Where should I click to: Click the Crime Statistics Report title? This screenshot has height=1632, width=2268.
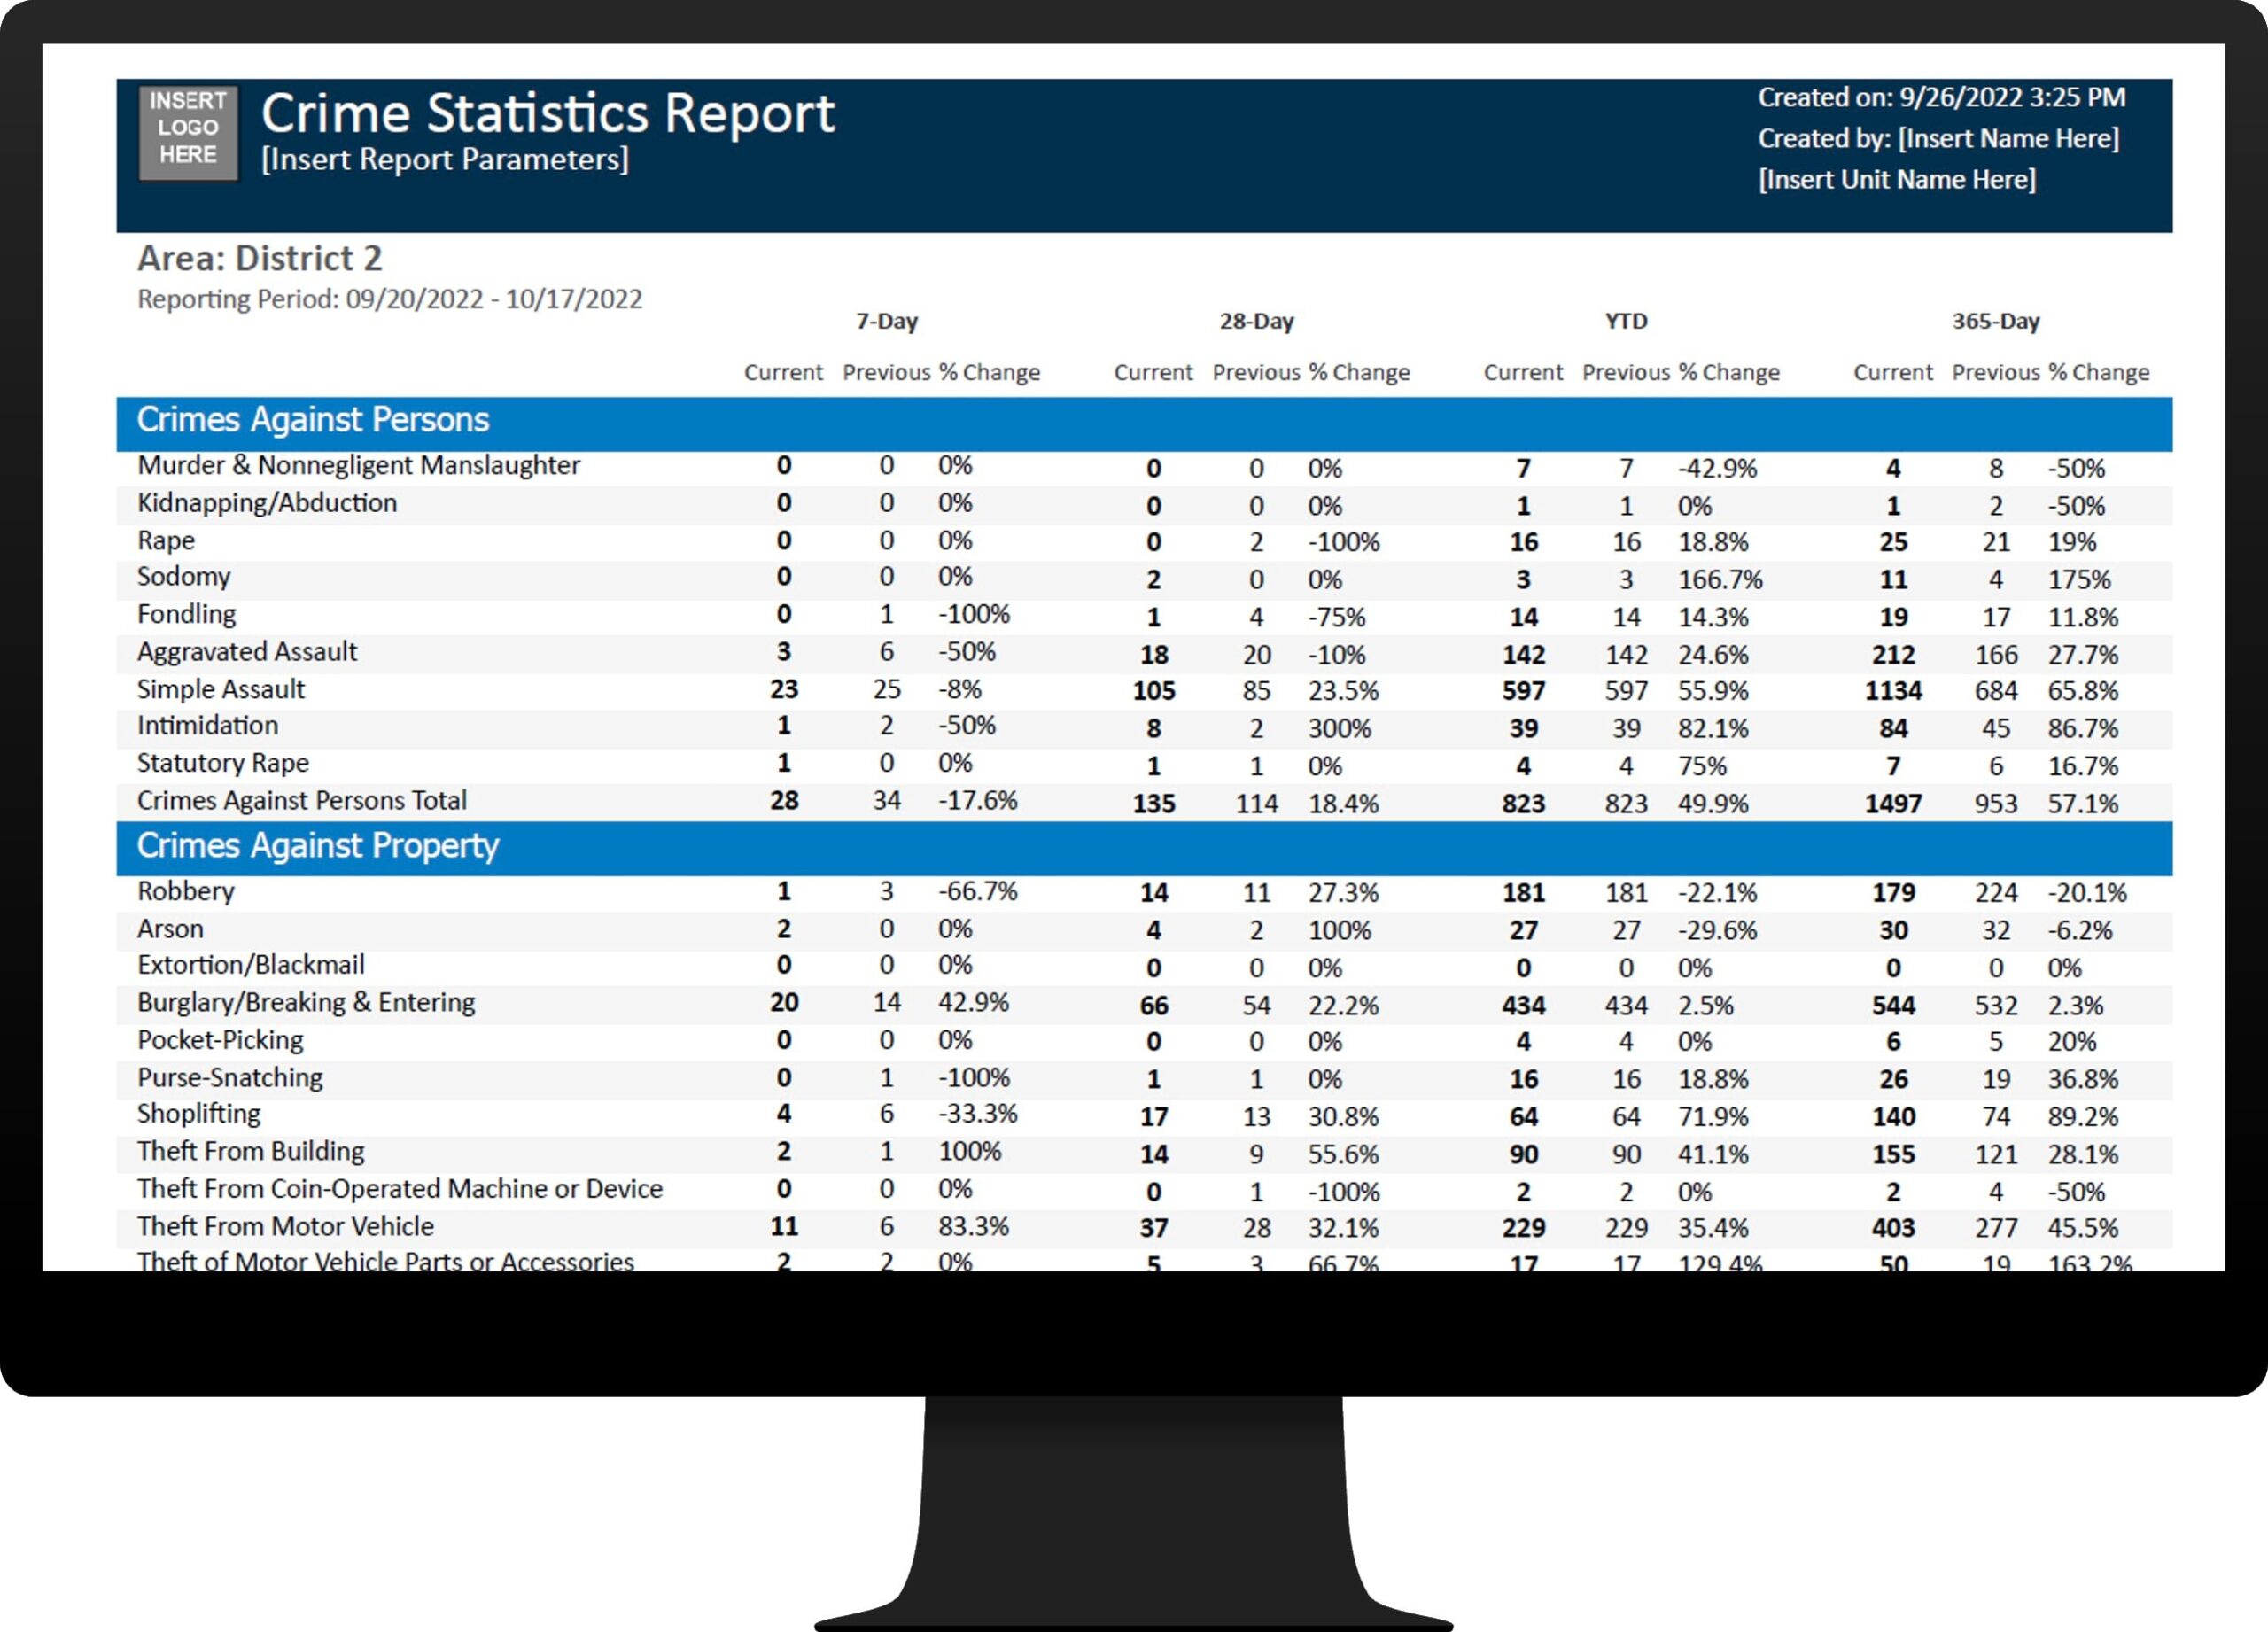click(547, 112)
